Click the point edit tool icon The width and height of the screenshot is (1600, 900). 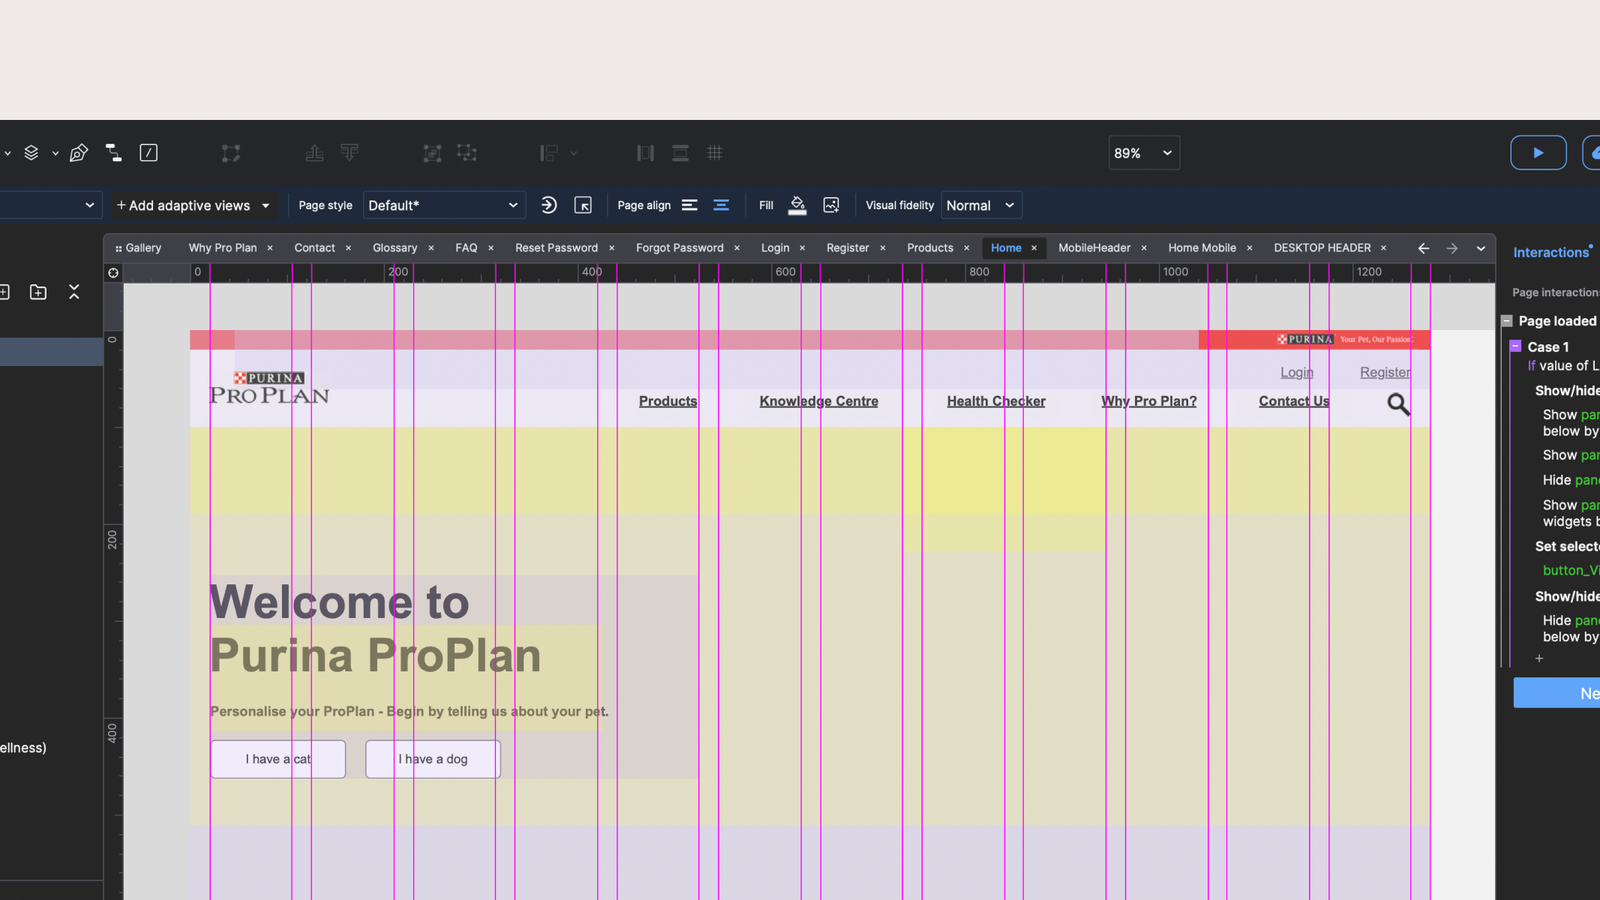231,153
